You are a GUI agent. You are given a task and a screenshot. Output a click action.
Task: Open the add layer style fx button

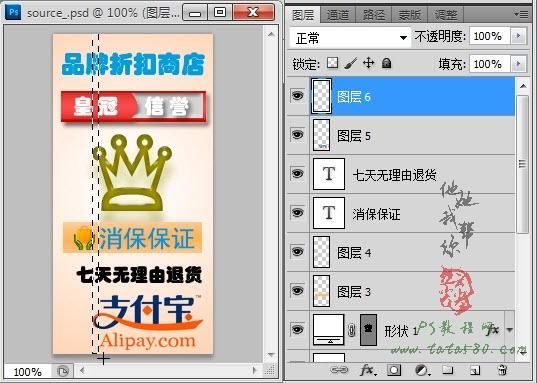(368, 370)
